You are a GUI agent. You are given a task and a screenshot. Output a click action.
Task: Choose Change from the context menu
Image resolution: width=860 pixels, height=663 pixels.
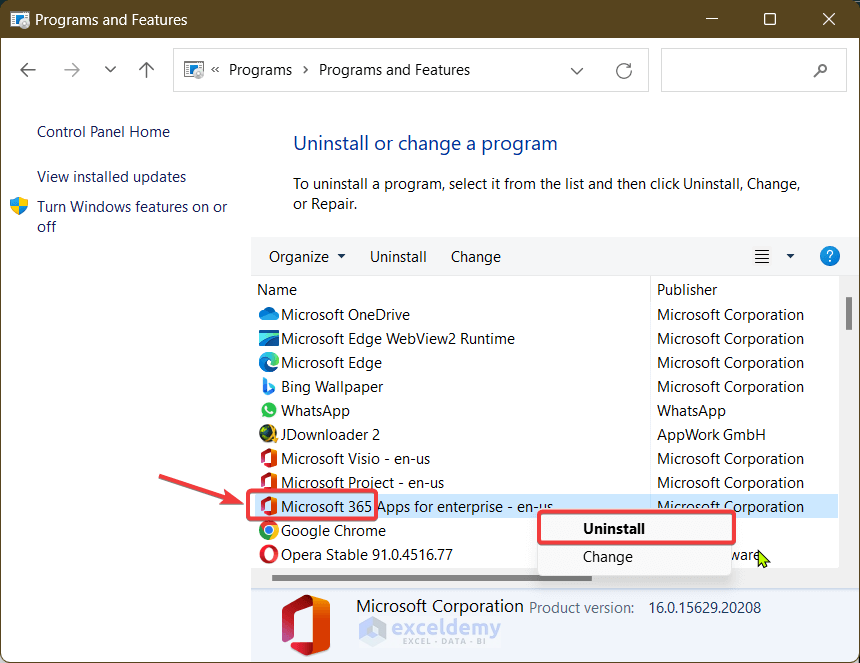(x=607, y=557)
